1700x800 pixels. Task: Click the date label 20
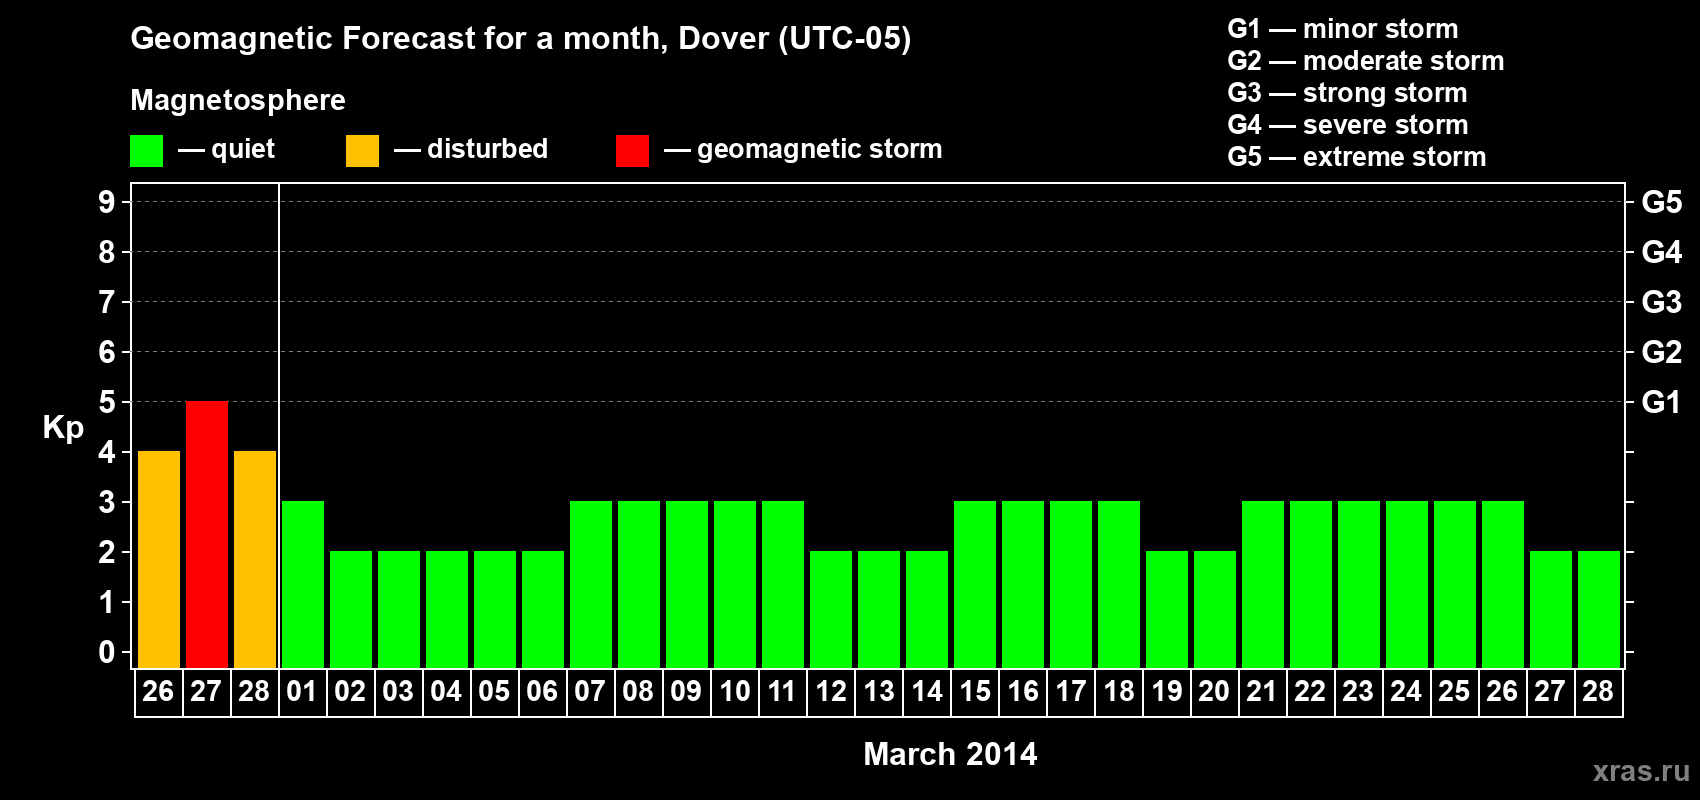tap(1214, 692)
